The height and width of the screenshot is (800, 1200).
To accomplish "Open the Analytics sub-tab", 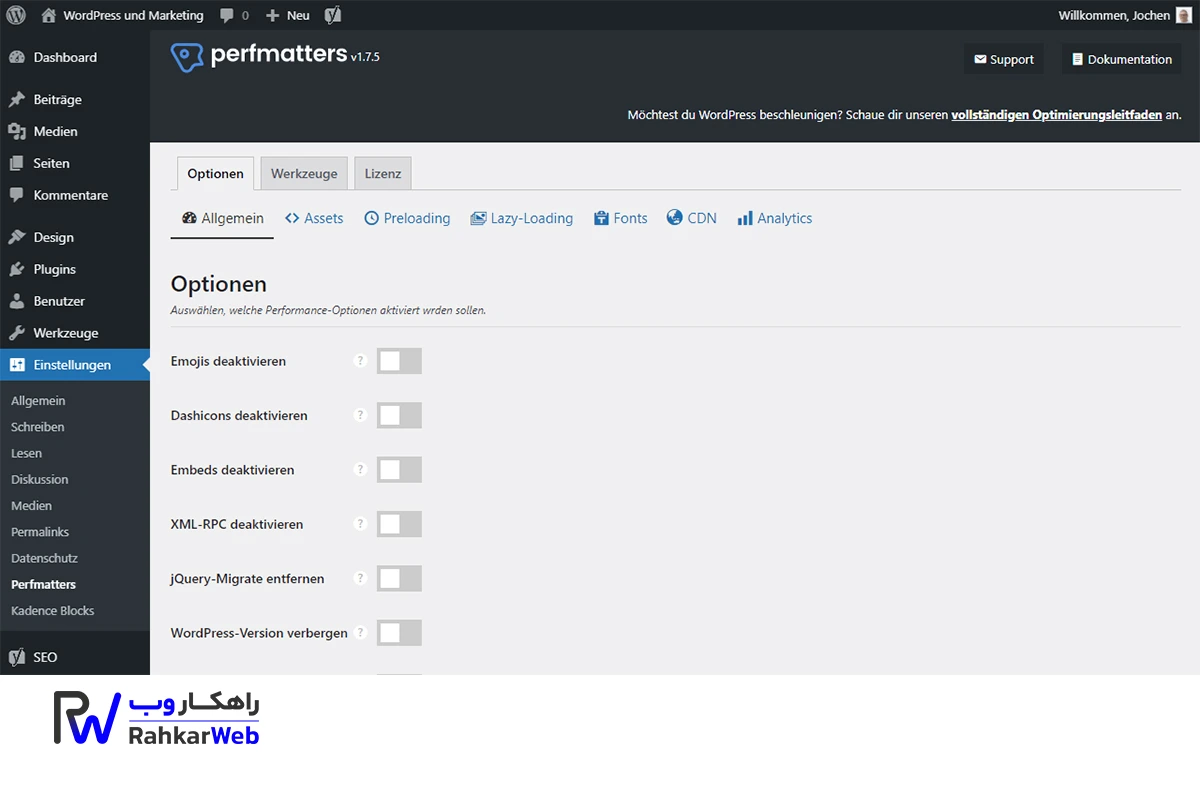I will 775,218.
